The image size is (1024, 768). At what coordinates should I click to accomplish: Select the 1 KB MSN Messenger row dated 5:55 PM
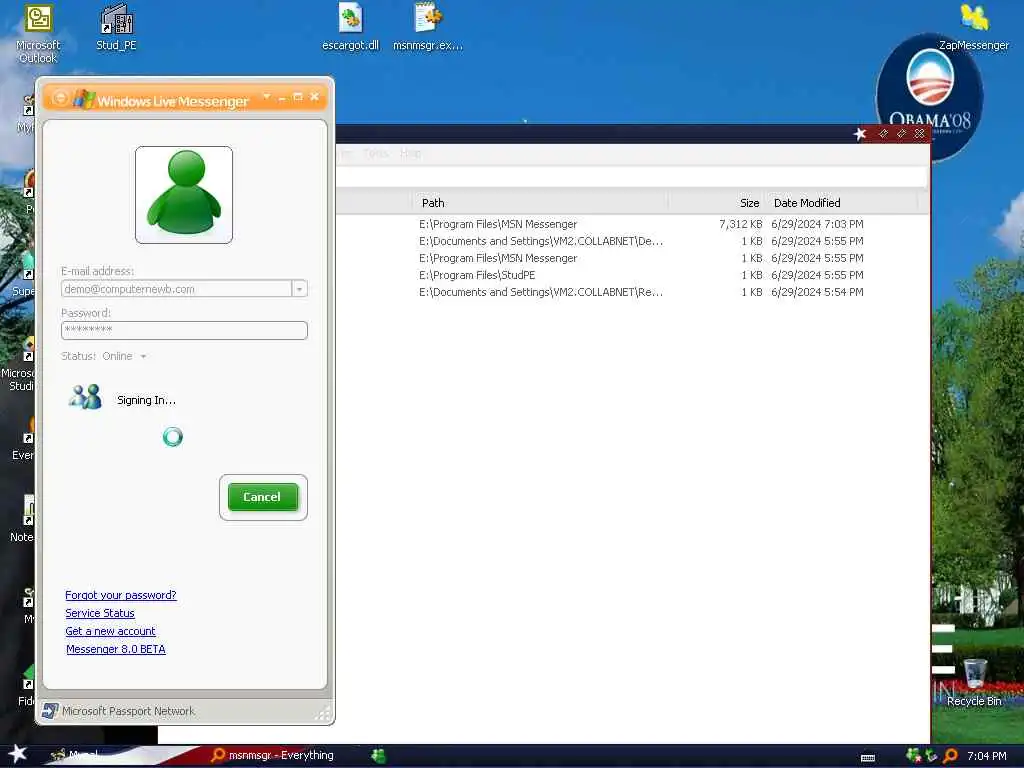tap(632, 258)
